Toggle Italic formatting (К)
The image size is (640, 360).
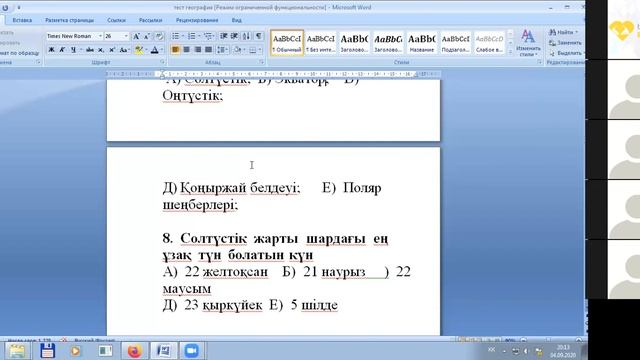pos(62,50)
